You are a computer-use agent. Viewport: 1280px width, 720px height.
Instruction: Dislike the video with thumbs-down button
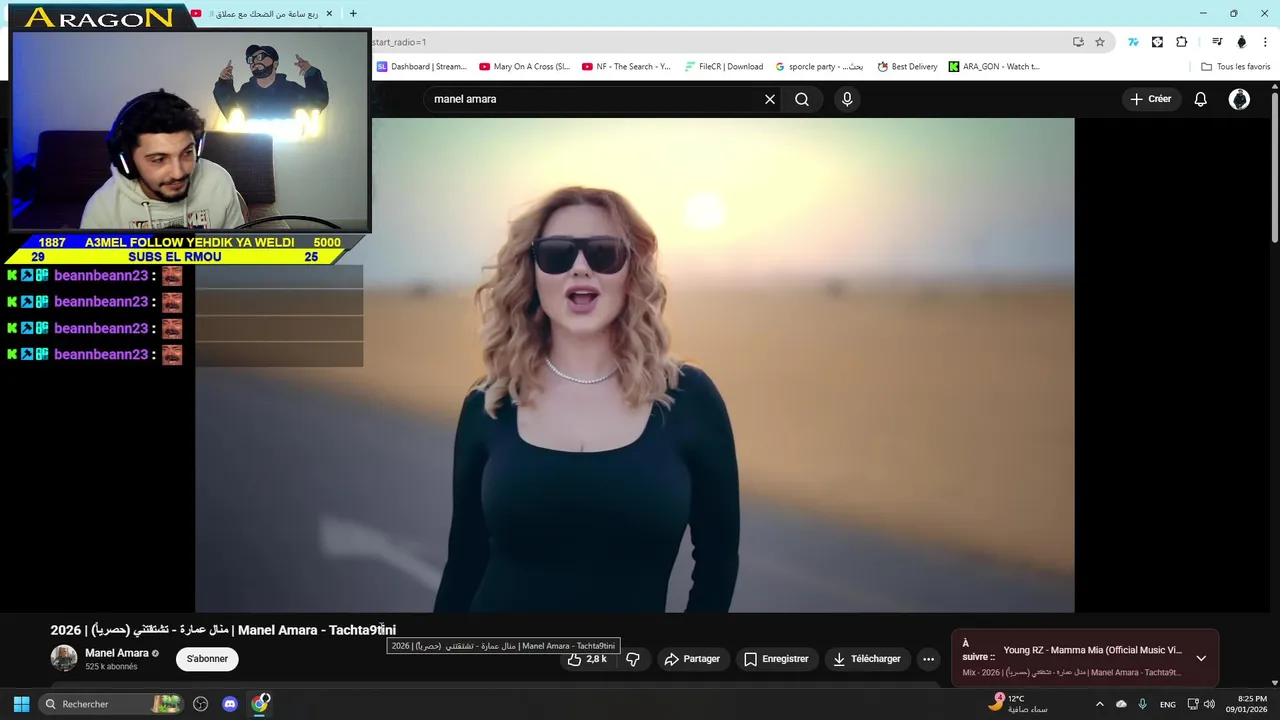point(633,659)
